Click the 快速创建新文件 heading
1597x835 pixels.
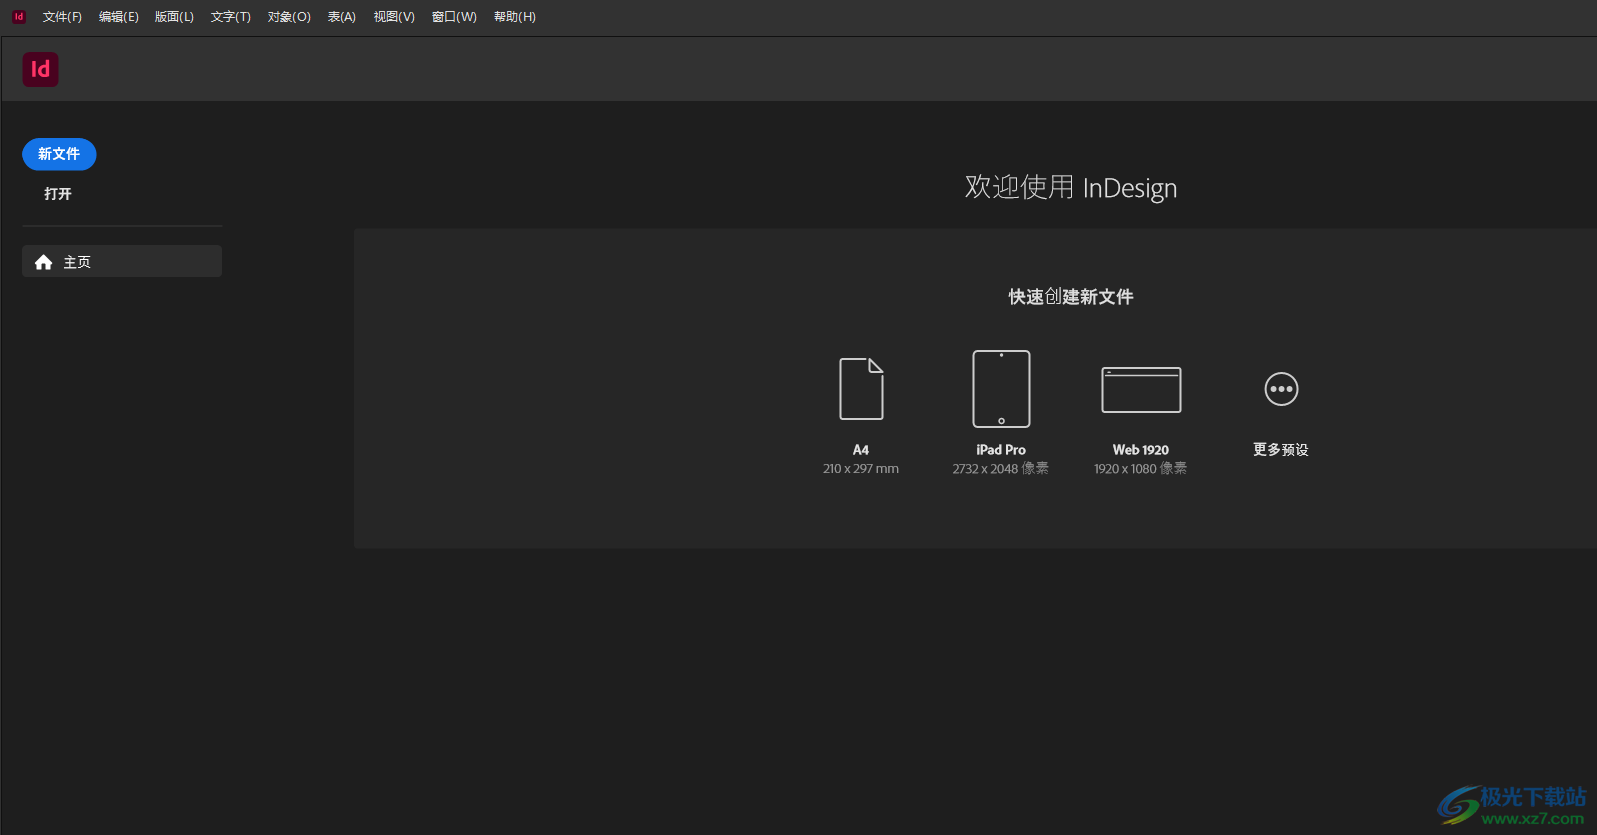(1071, 297)
